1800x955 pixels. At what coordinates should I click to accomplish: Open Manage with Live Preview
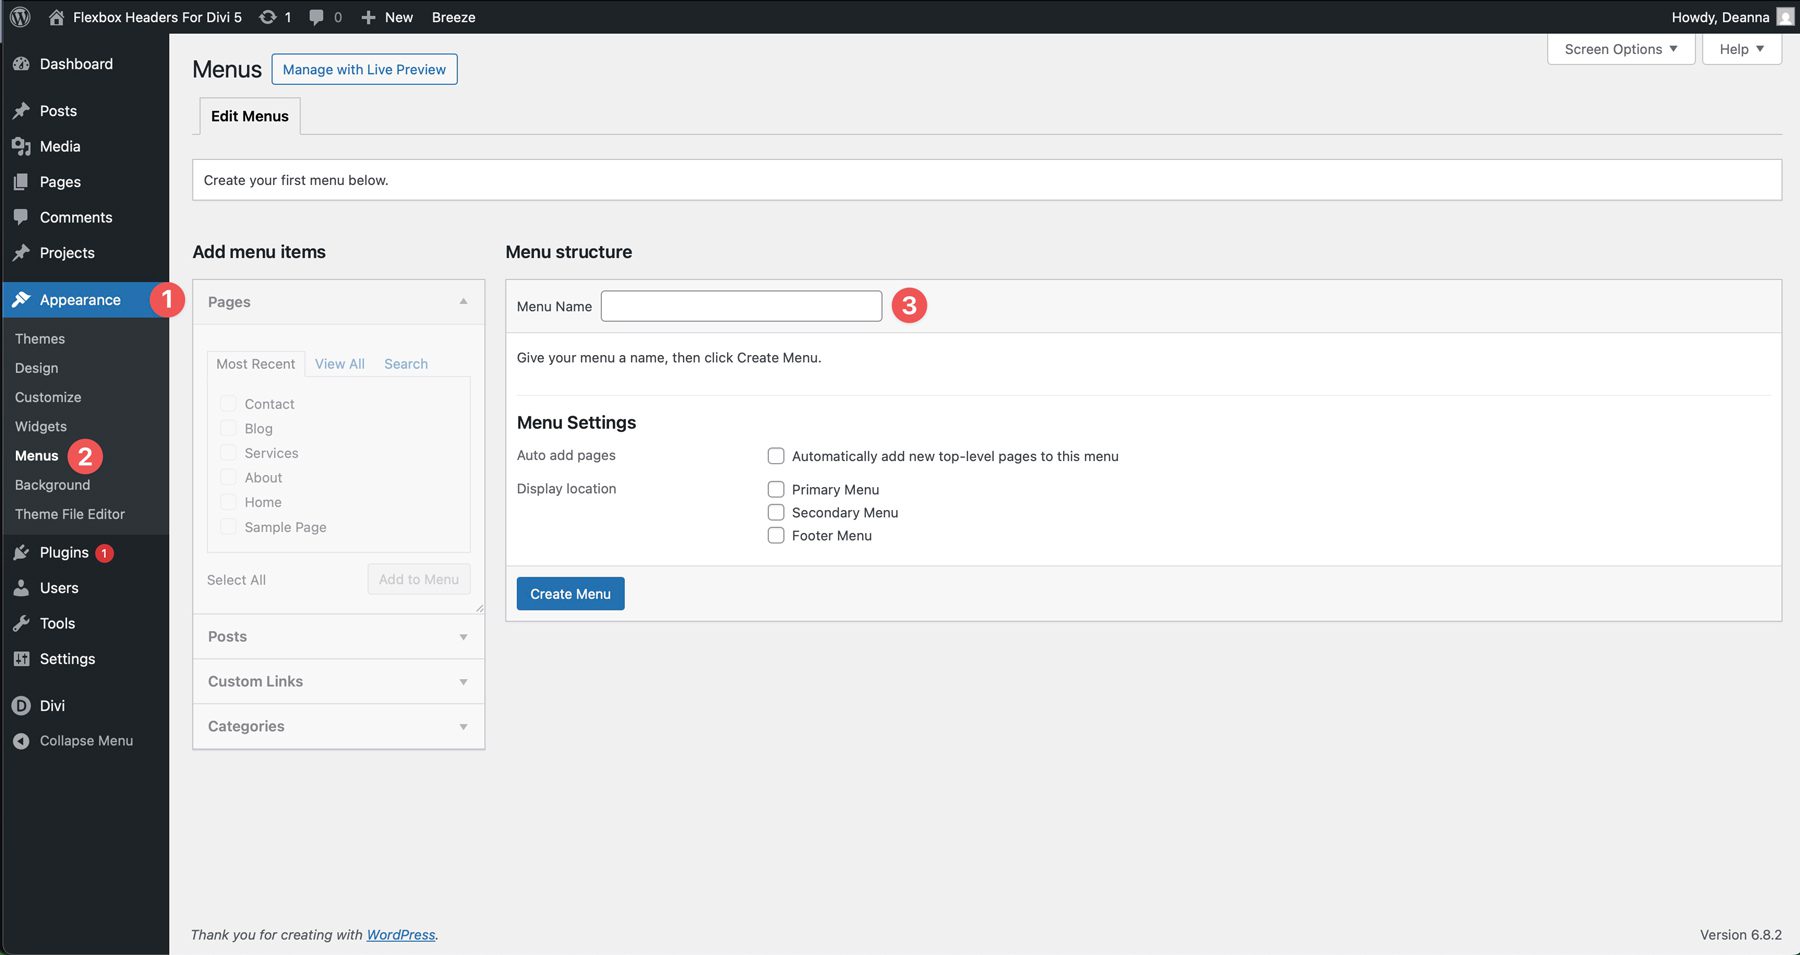[x=364, y=69]
